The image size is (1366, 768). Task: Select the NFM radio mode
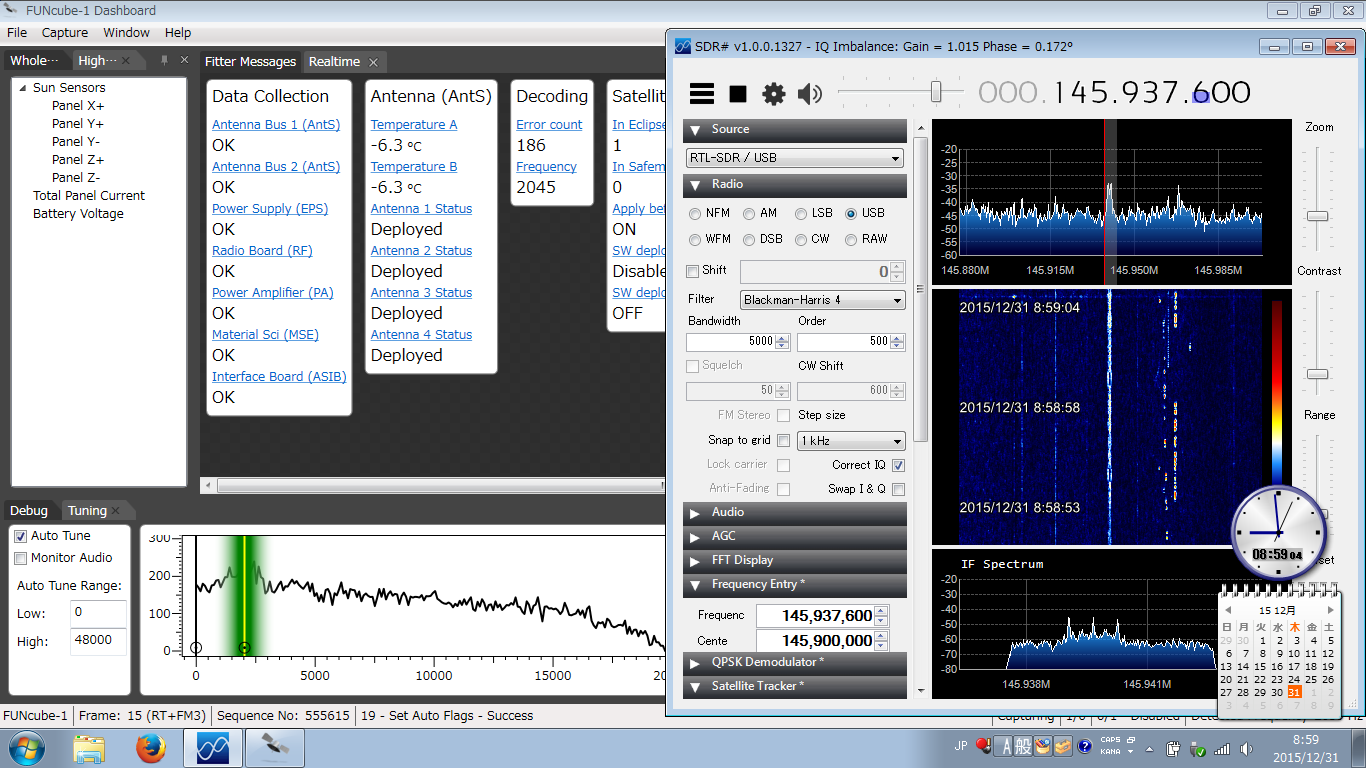(710, 213)
